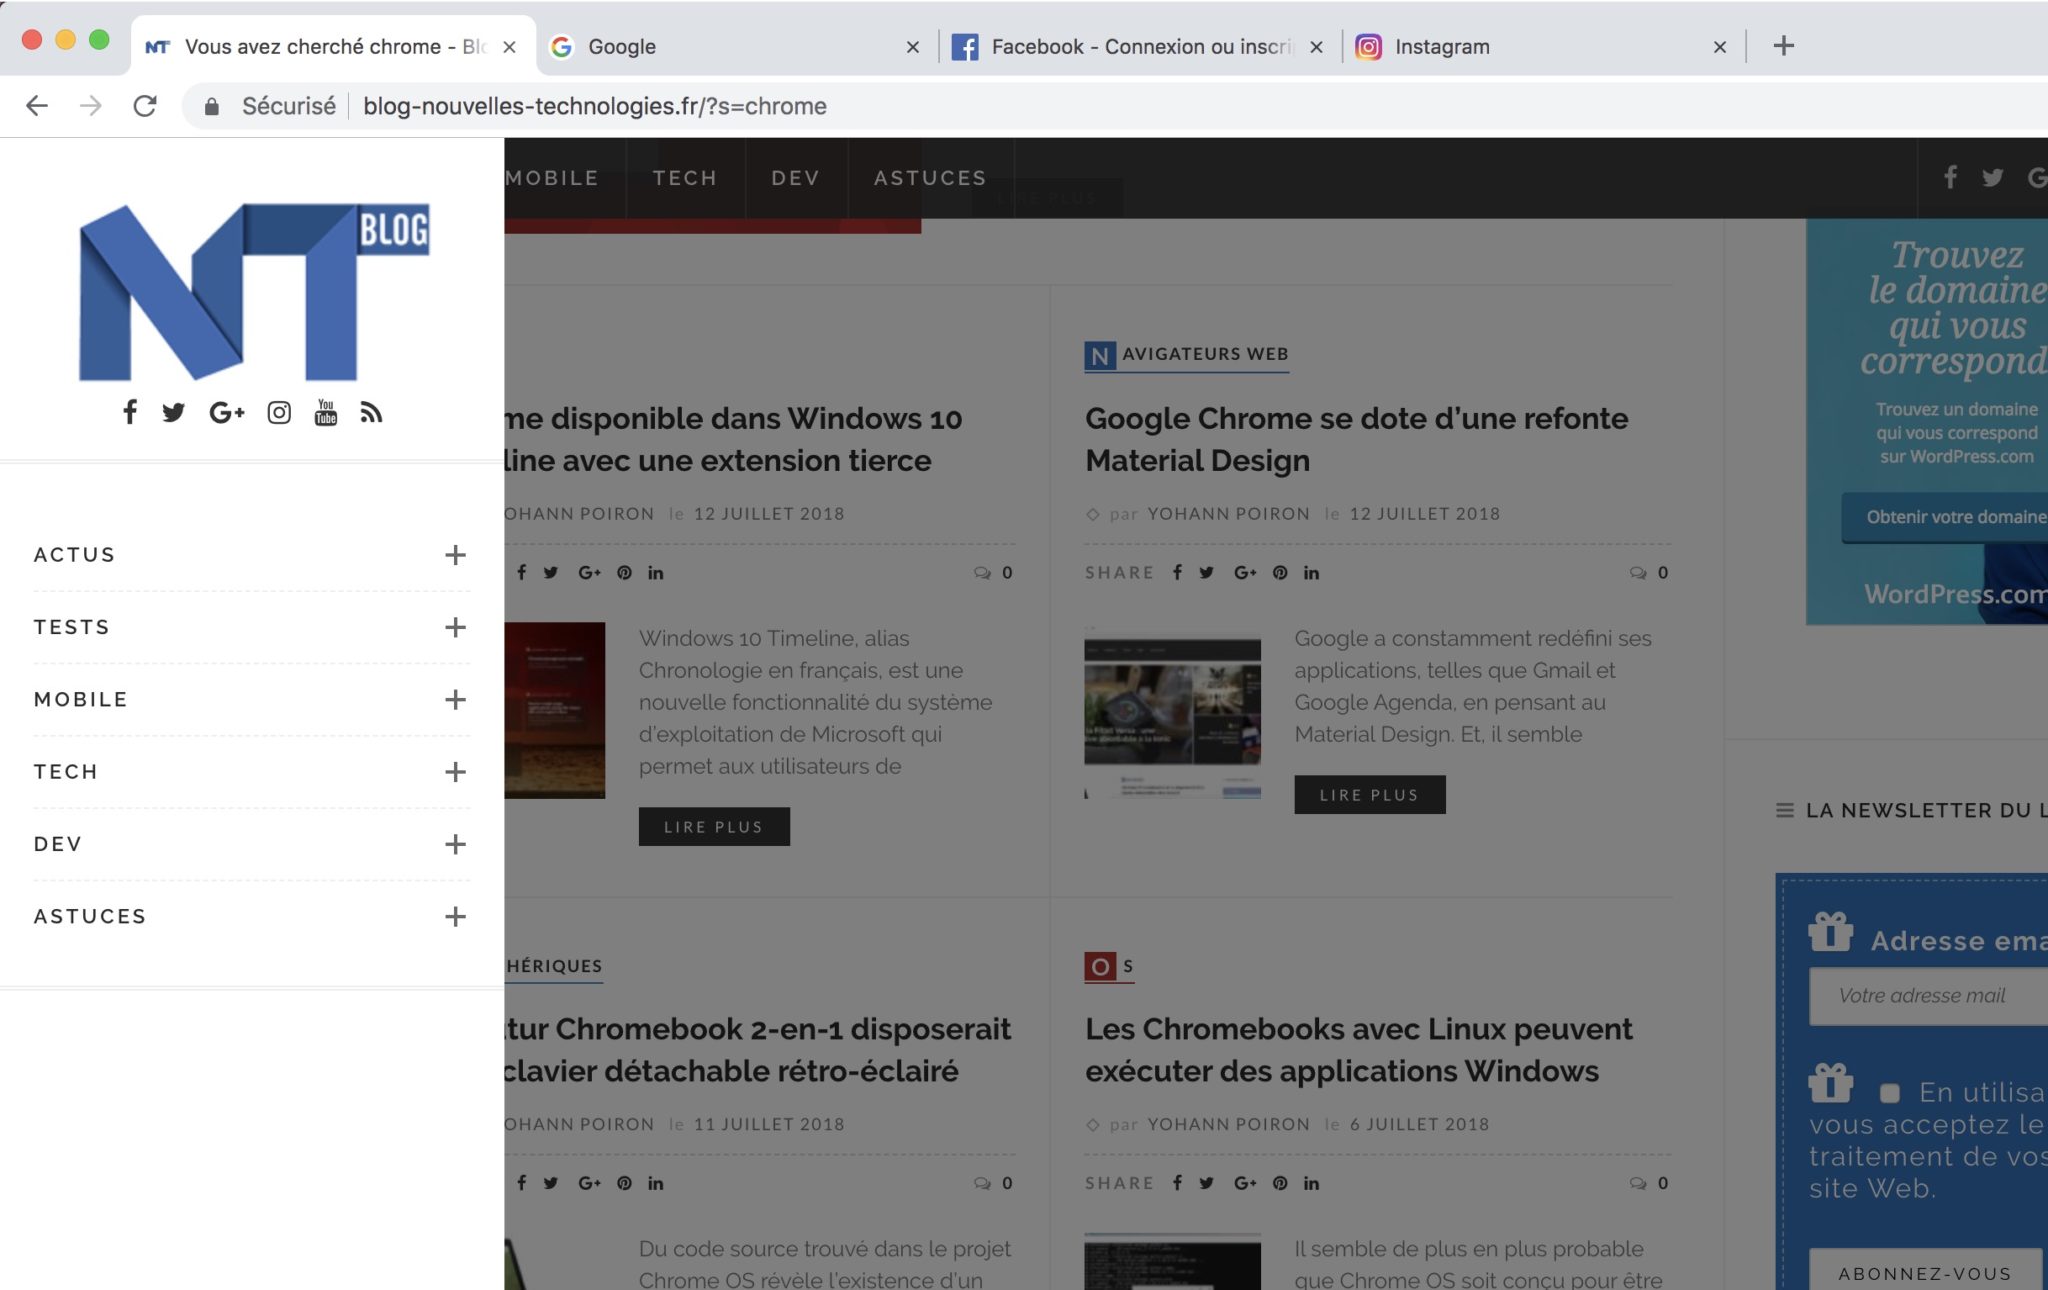Open a new tab with the plus button
2048x1290 pixels.
(x=1783, y=46)
